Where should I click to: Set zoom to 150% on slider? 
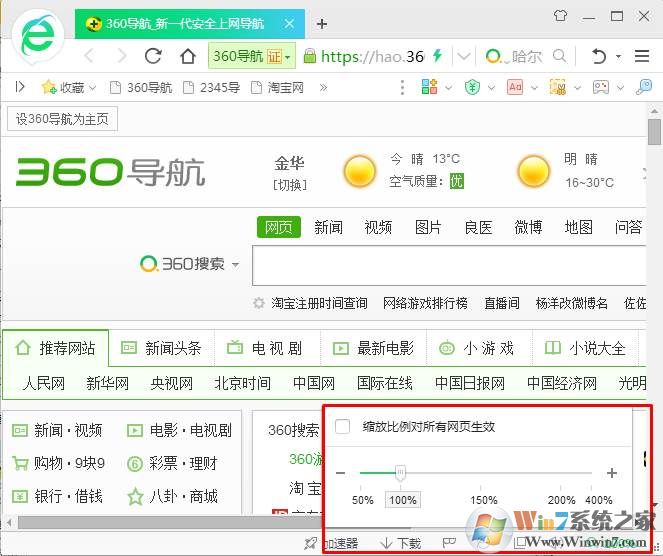[x=483, y=500]
